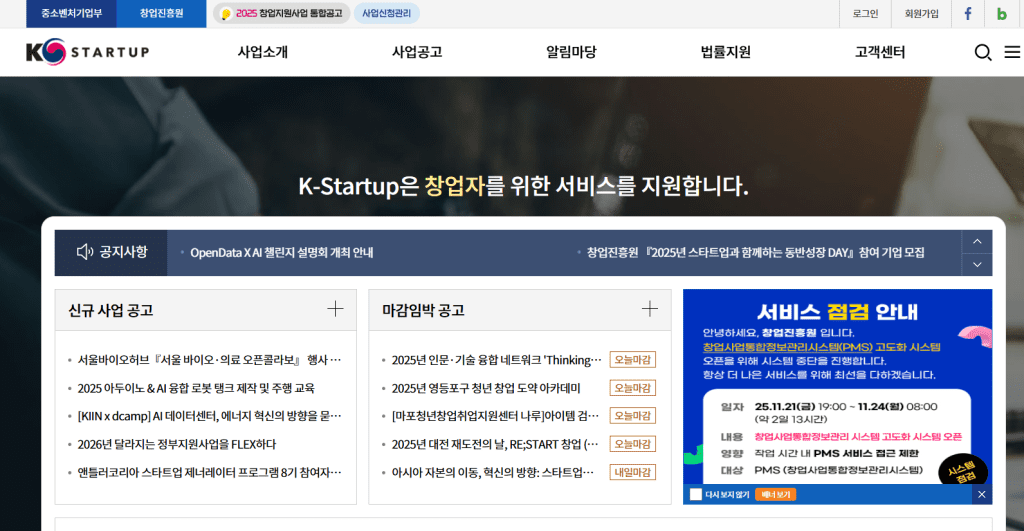This screenshot has height=531, width=1024.
Task: Open the Facebook icon link
Action: (968, 14)
